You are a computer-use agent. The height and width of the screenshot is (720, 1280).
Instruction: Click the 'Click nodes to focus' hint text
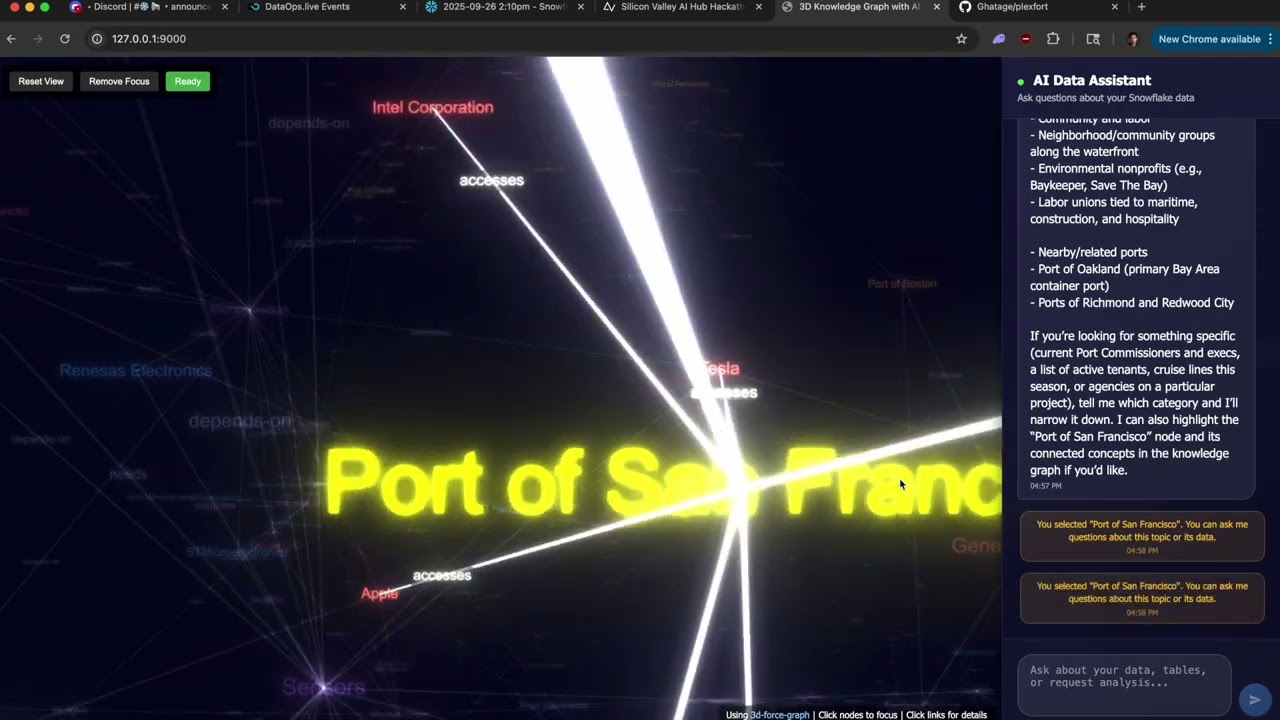click(858, 715)
